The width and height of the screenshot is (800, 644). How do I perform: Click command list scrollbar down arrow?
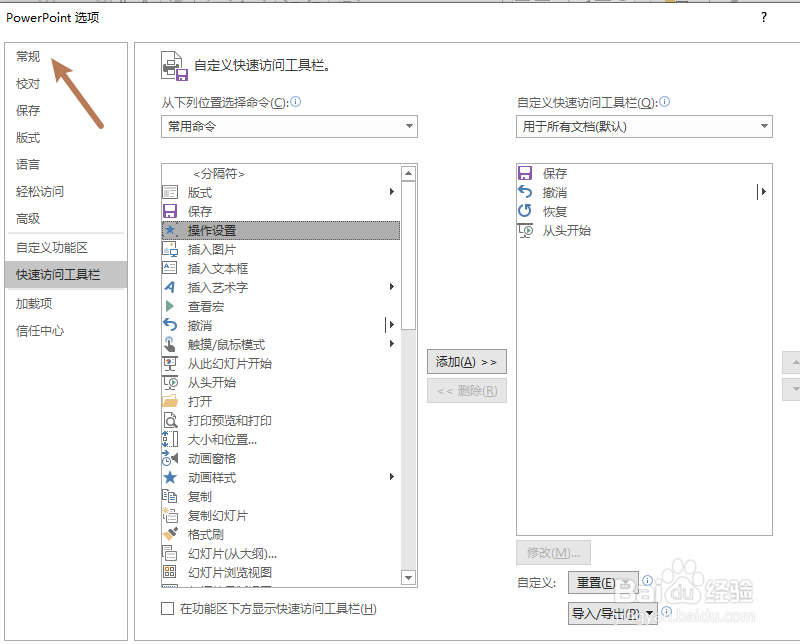(409, 578)
